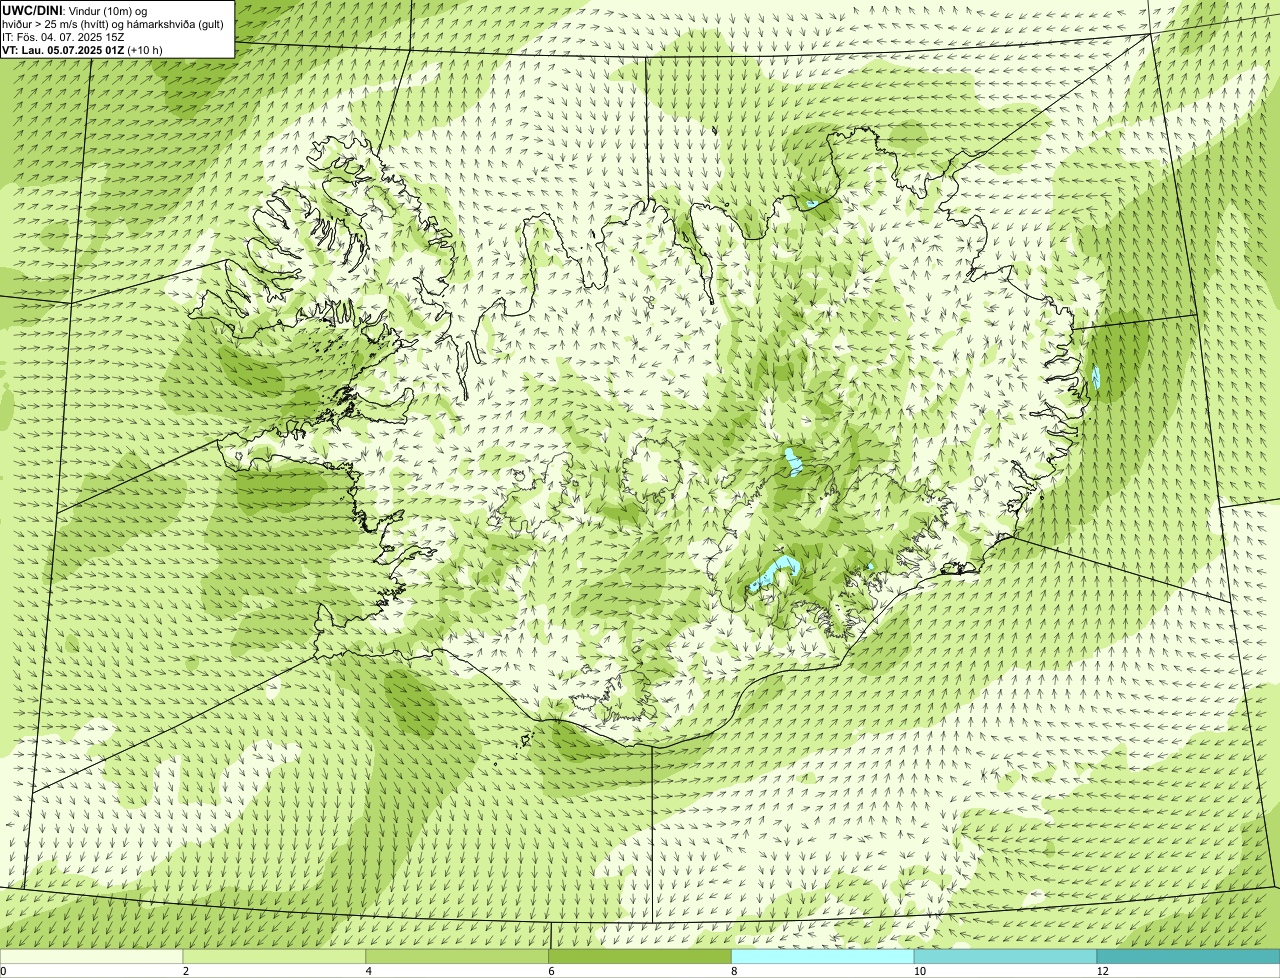The height and width of the screenshot is (978, 1280).
Task: Click the '6' label on the color scale
Action: 551,971
